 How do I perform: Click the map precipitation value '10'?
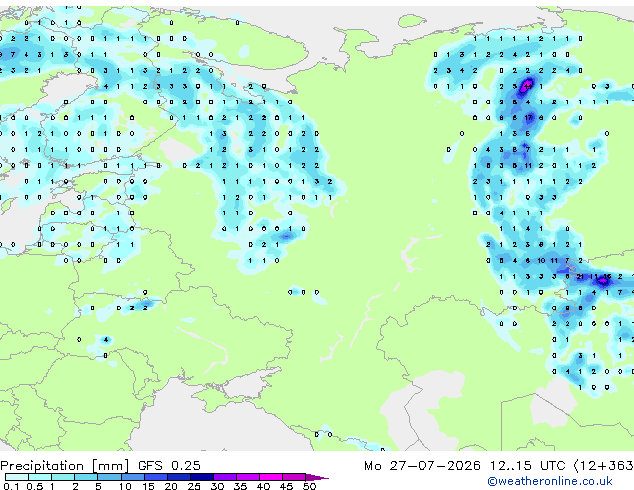tap(541, 261)
